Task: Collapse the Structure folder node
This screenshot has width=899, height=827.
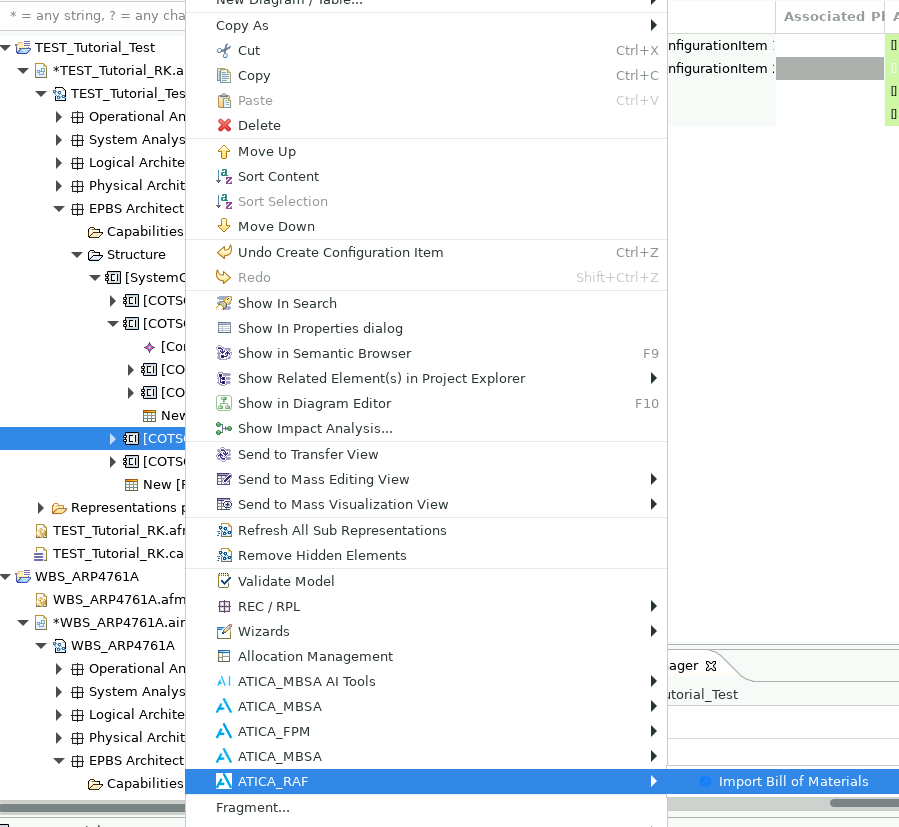Action: pos(77,255)
